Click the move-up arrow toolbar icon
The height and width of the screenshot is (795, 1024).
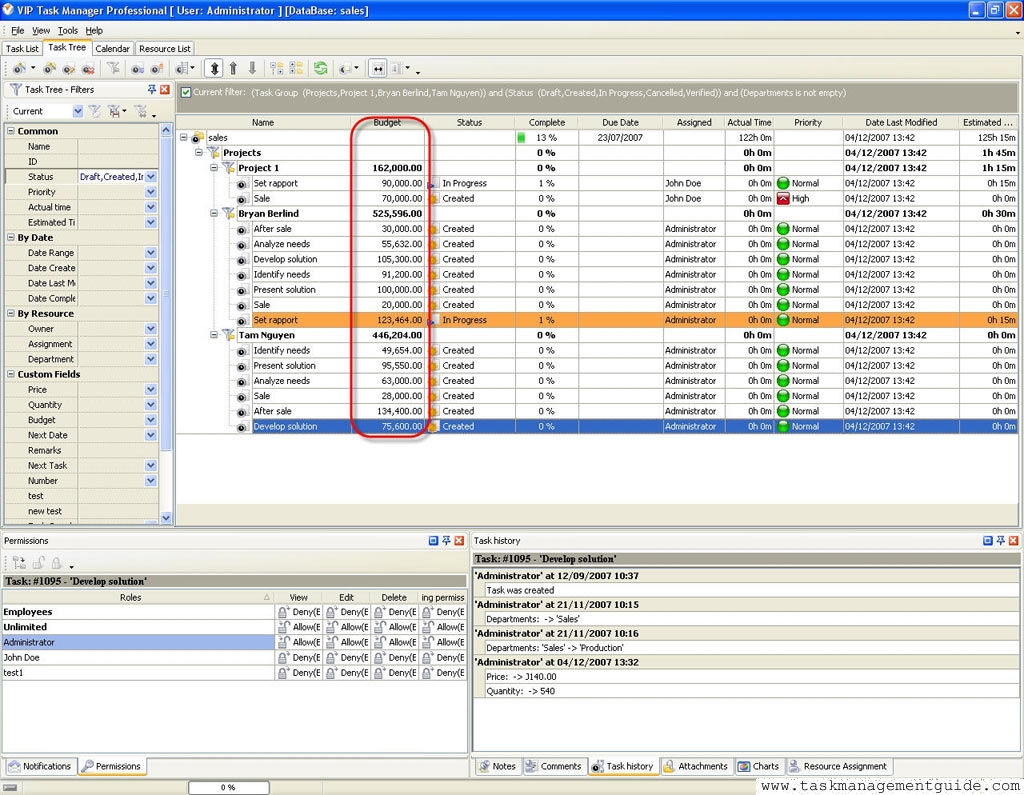(233, 68)
